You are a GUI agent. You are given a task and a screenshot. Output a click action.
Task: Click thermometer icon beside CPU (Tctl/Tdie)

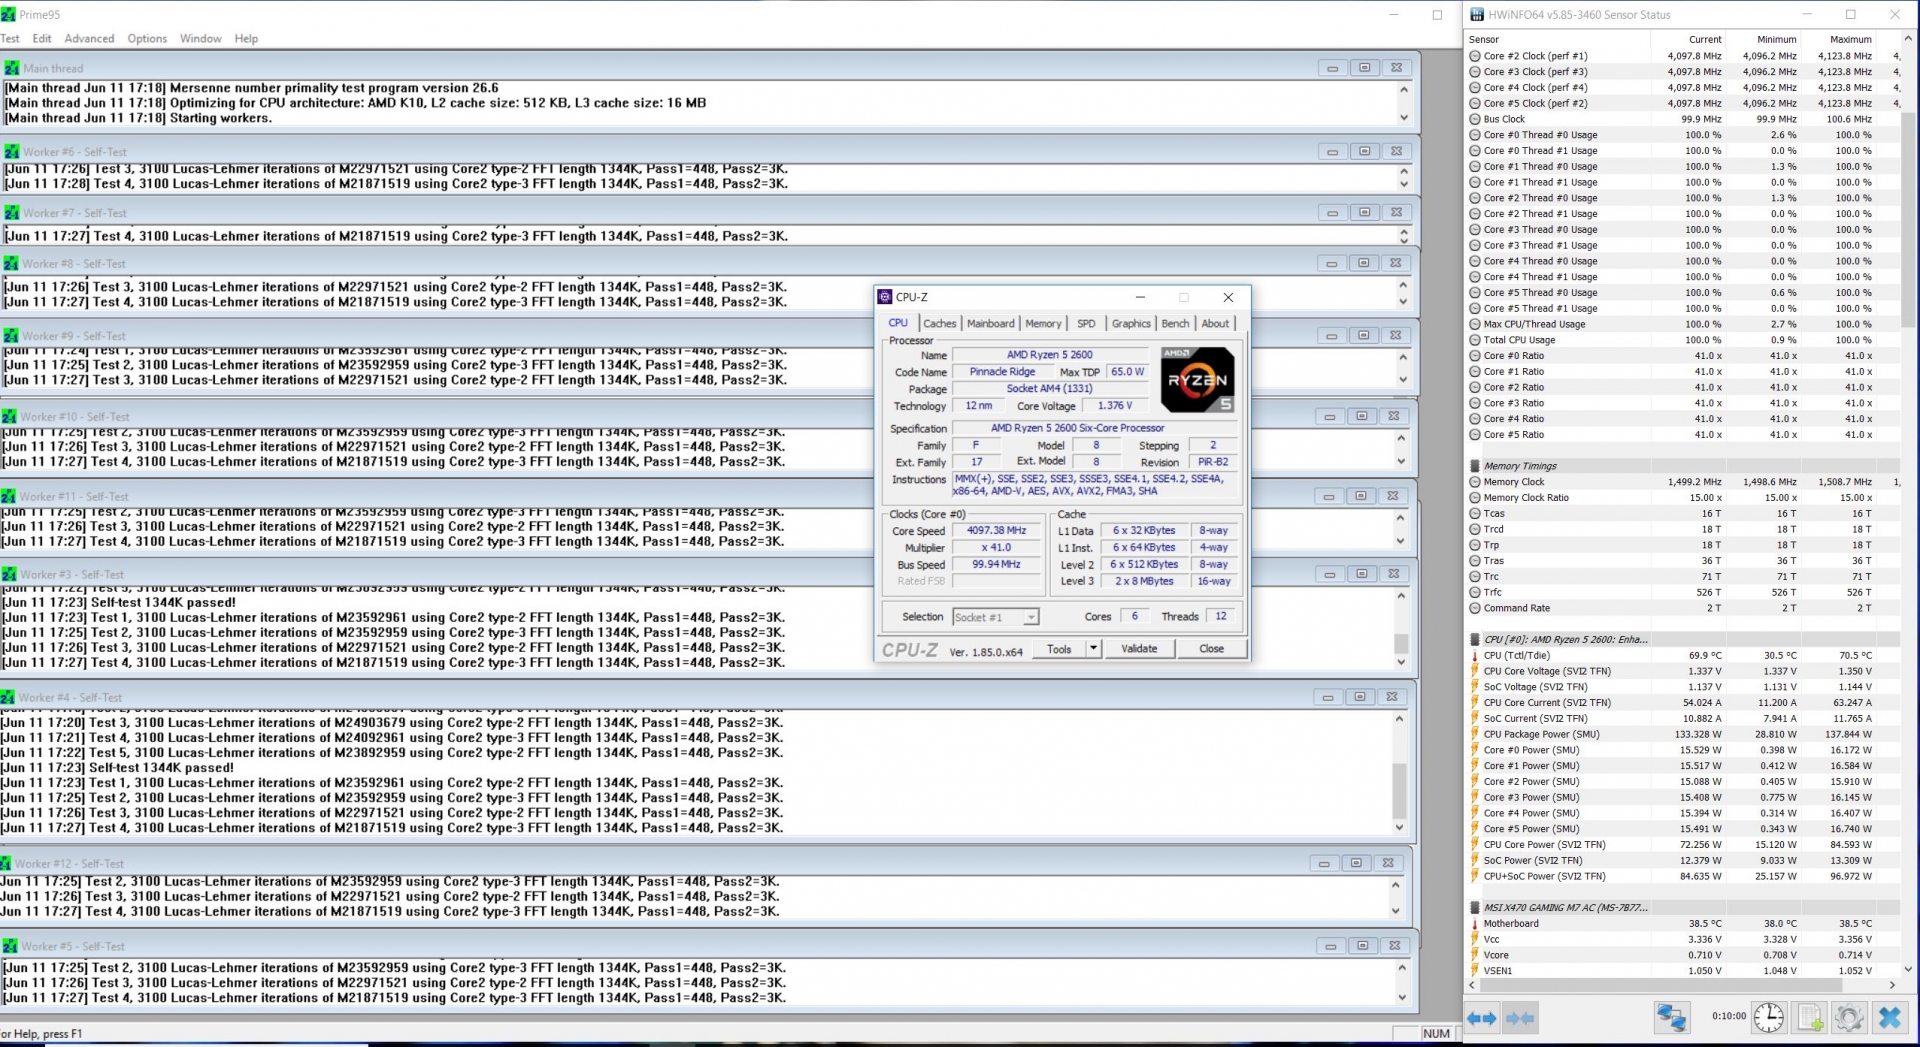point(1475,656)
